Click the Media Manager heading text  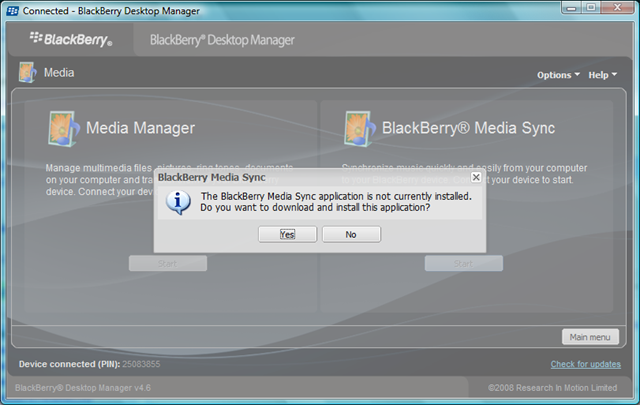140,128
